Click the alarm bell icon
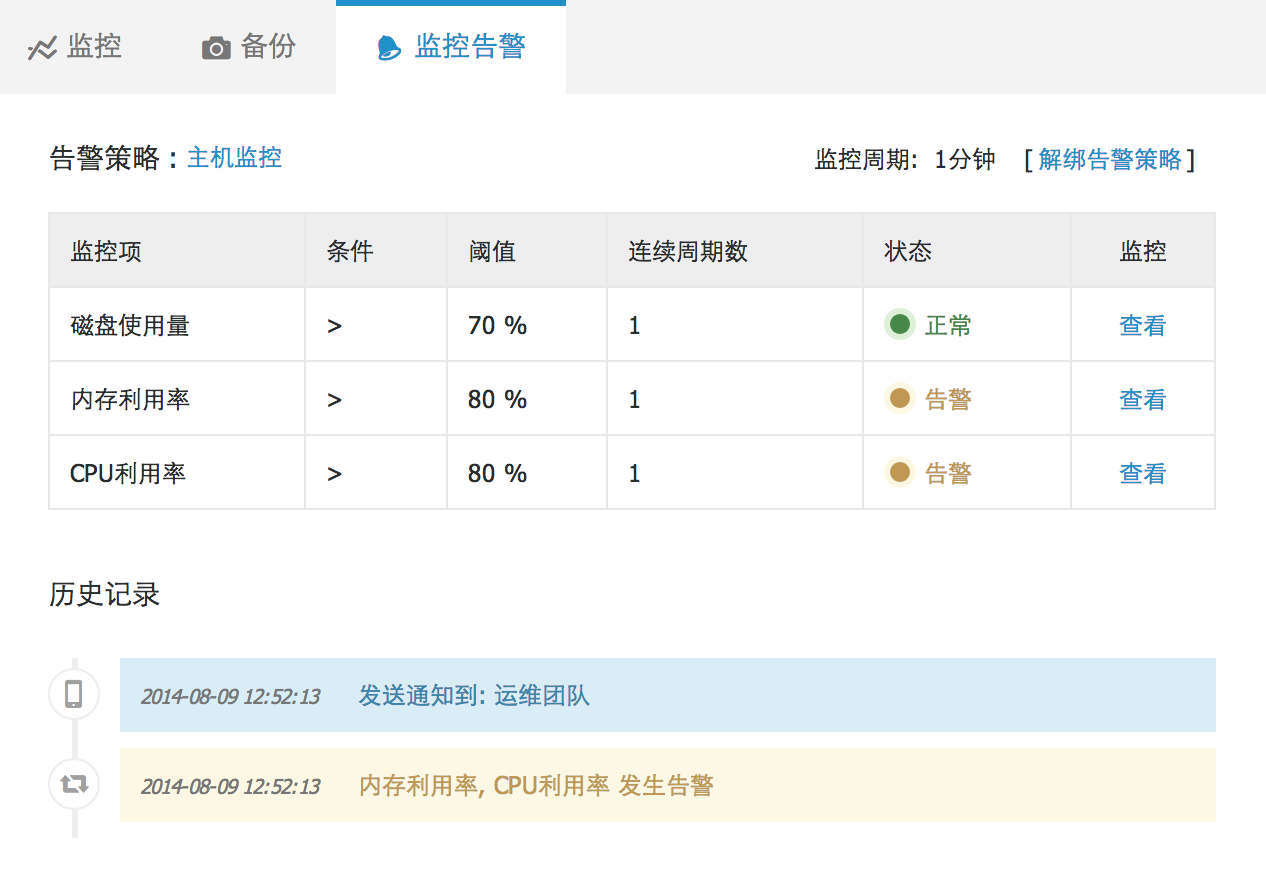The height and width of the screenshot is (876, 1266). pos(388,48)
